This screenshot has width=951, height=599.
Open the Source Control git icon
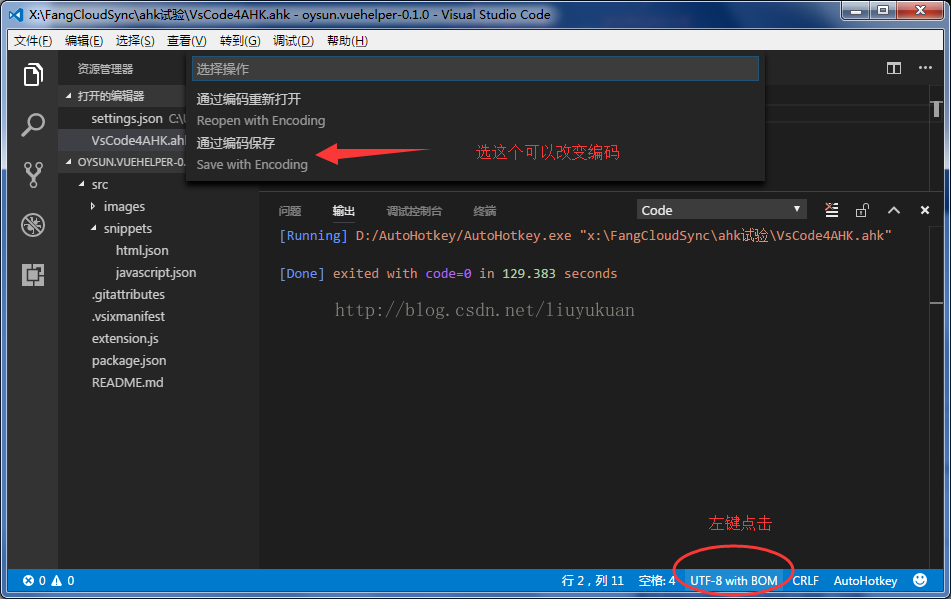tap(33, 175)
